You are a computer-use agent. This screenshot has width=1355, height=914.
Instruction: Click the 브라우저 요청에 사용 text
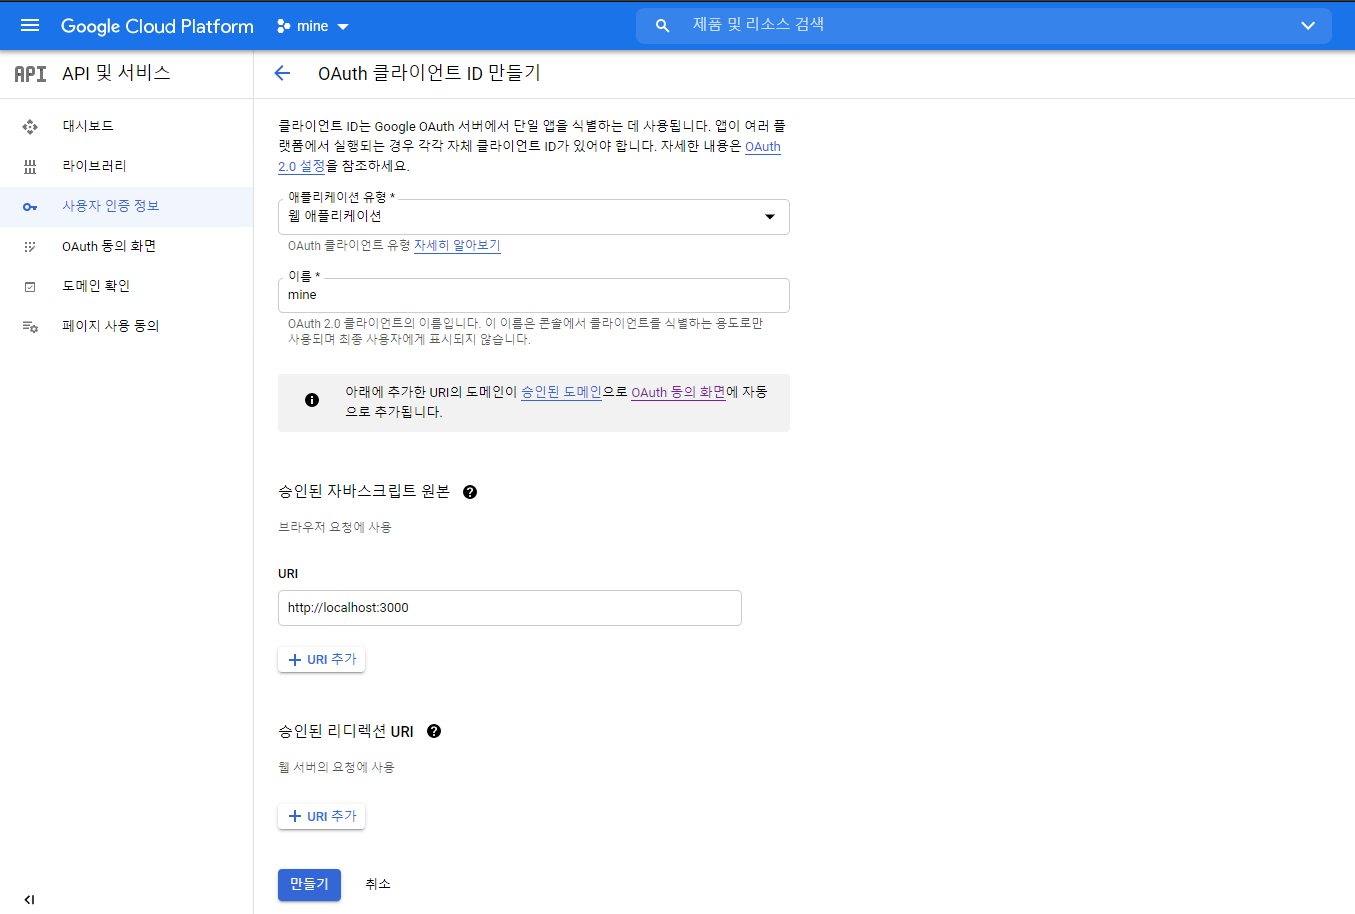click(335, 527)
